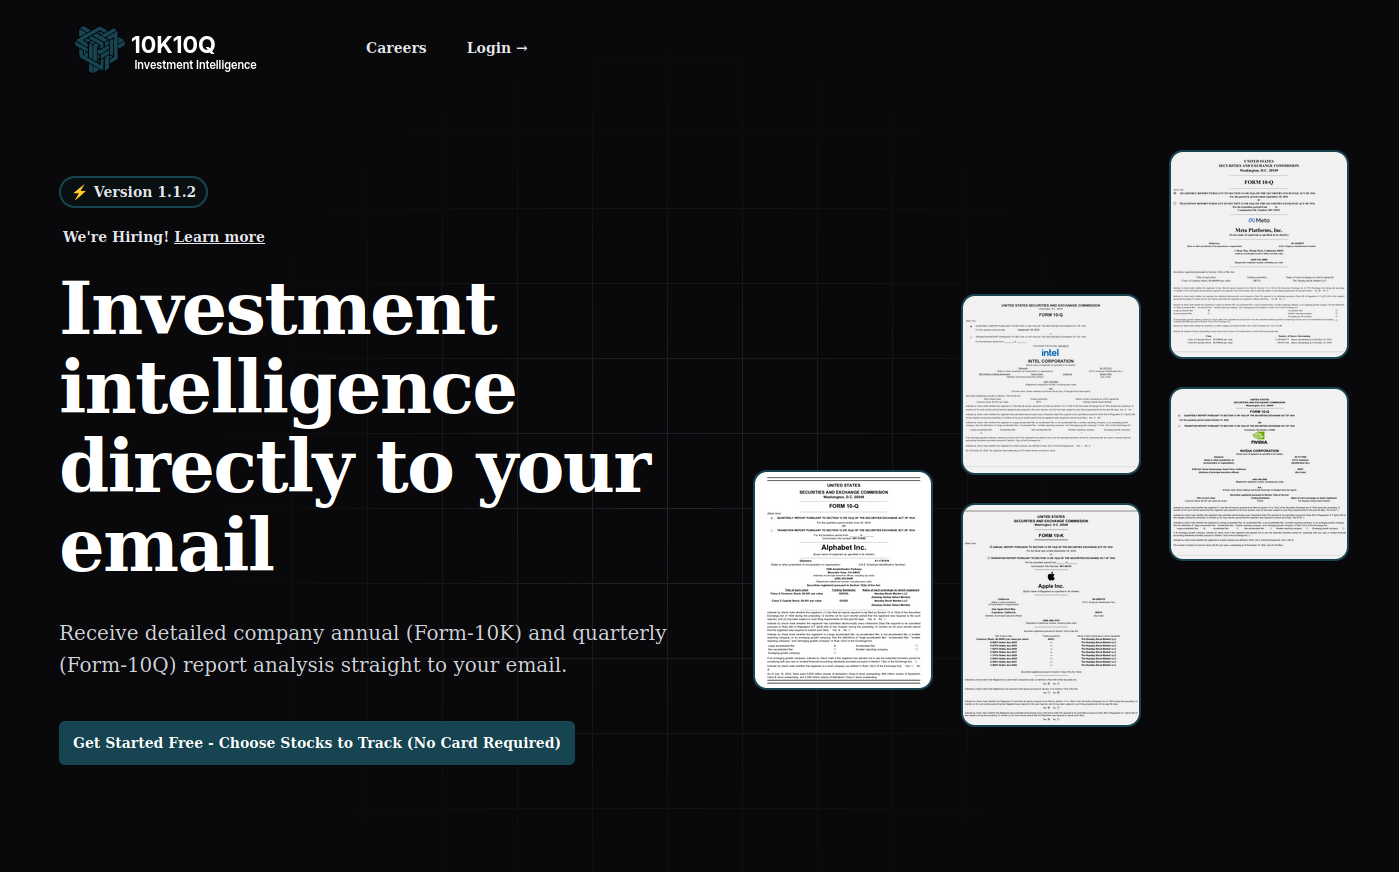Viewport: 1399px width, 872px height.
Task: Open the Login link
Action: 497,48
